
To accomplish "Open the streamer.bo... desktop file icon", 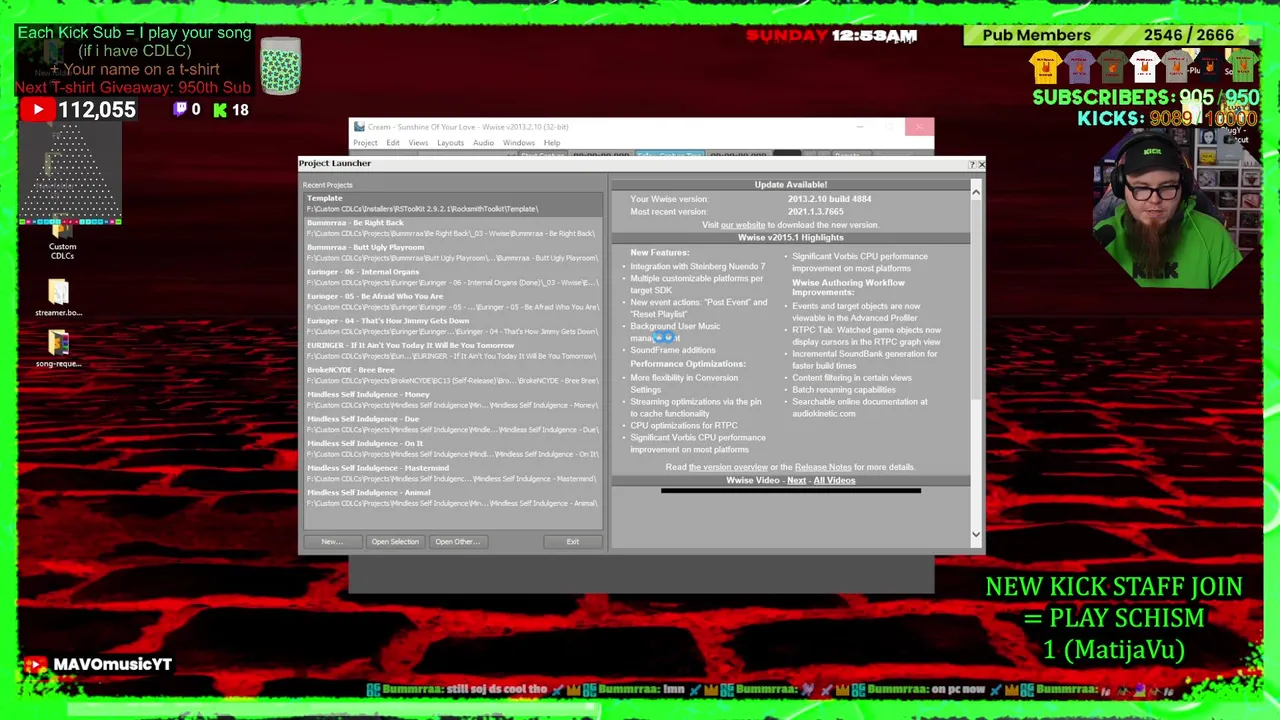I will (x=58, y=297).
